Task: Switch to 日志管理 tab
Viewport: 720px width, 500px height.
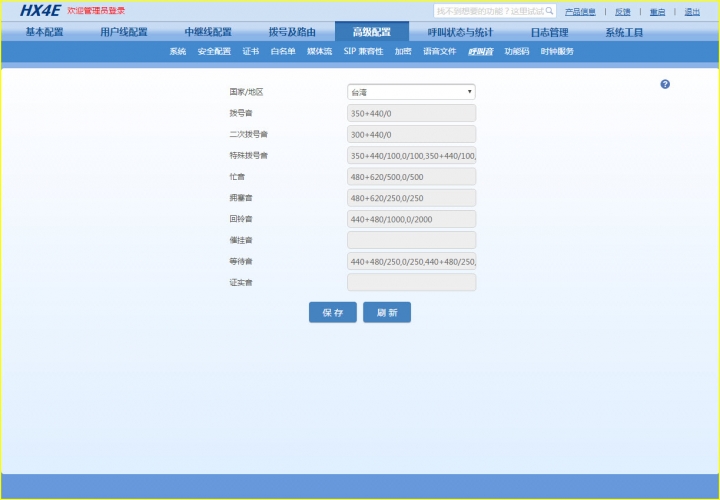Action: pyautogui.click(x=550, y=32)
